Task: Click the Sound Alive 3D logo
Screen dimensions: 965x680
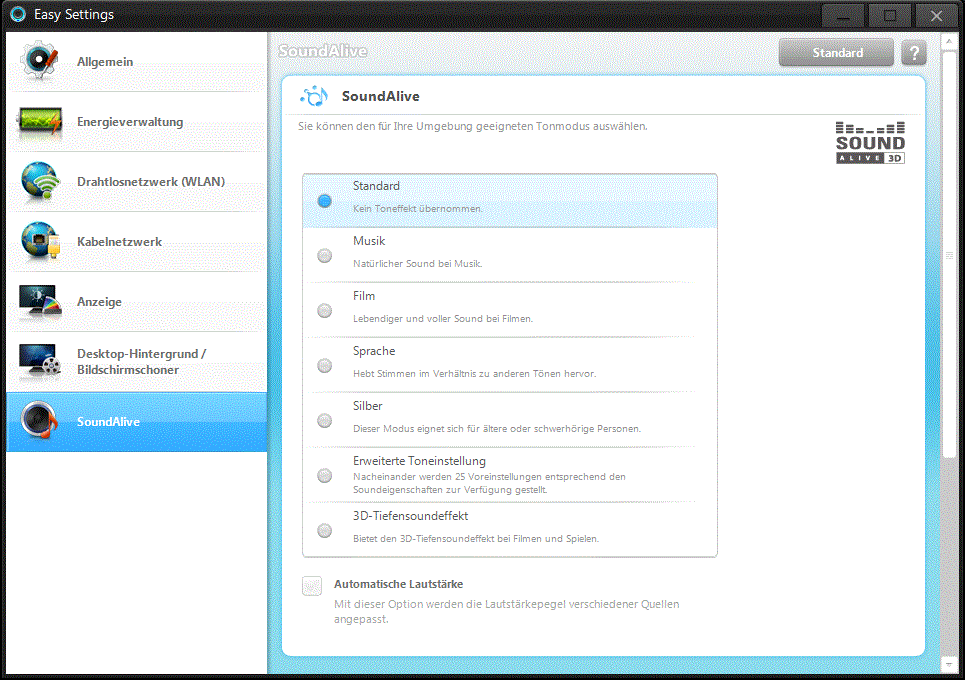Action: click(870, 143)
